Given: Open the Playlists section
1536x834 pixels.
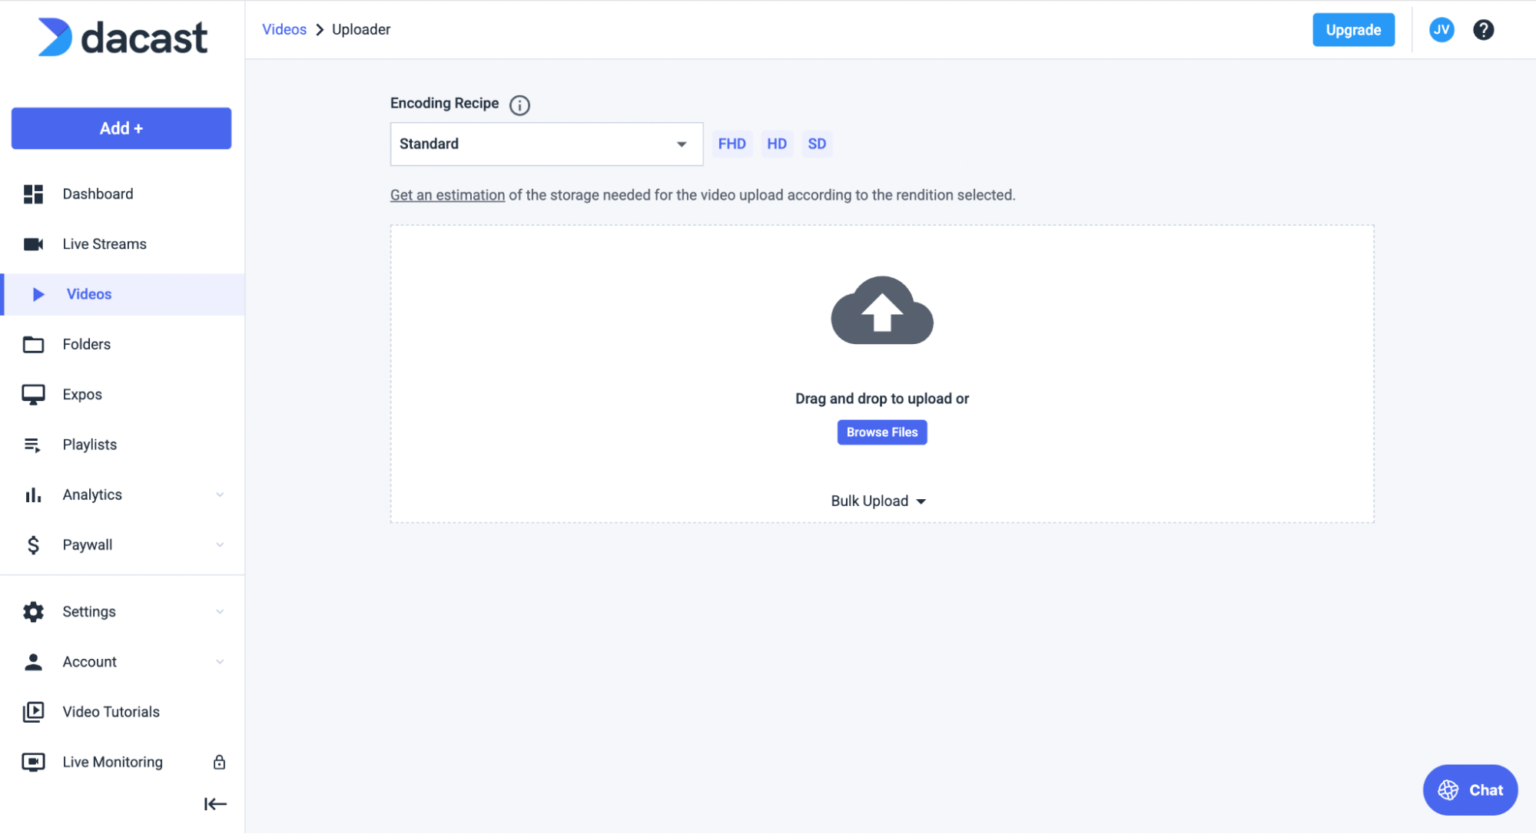Looking at the screenshot, I should 89,444.
